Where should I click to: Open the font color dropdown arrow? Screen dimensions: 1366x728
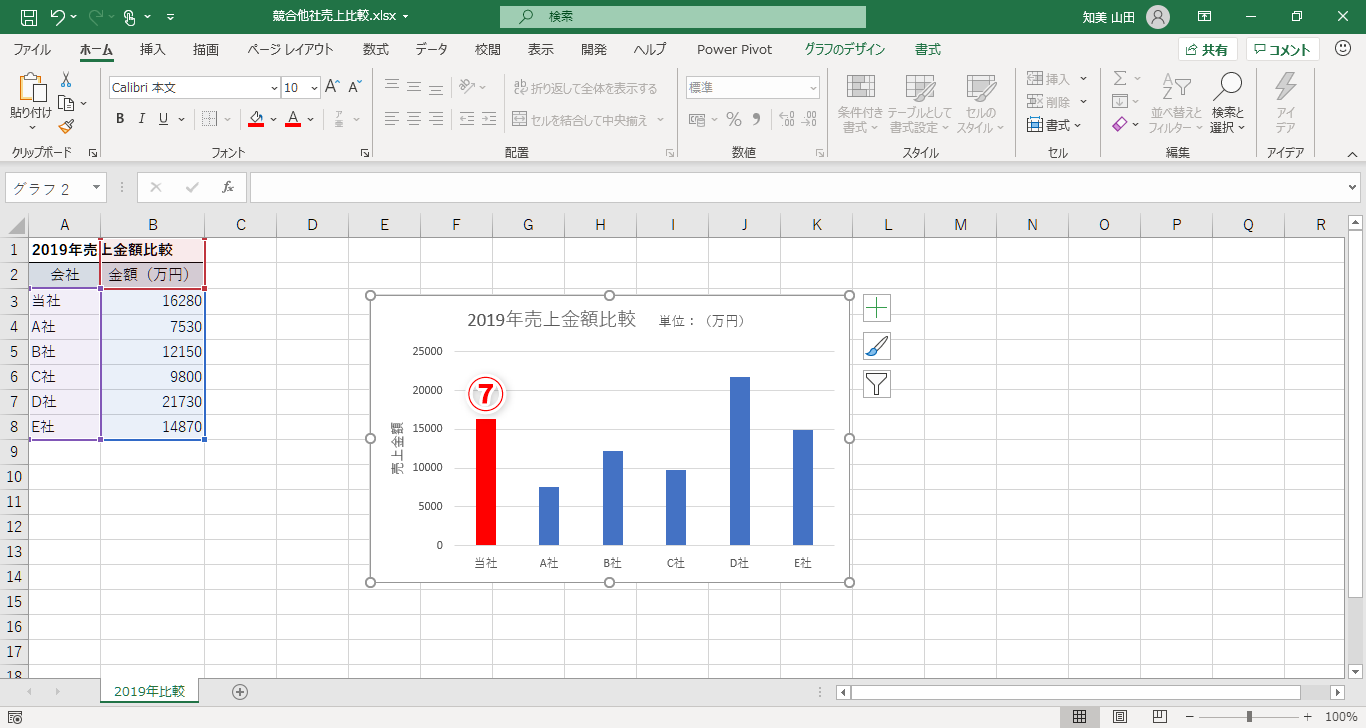[310, 119]
